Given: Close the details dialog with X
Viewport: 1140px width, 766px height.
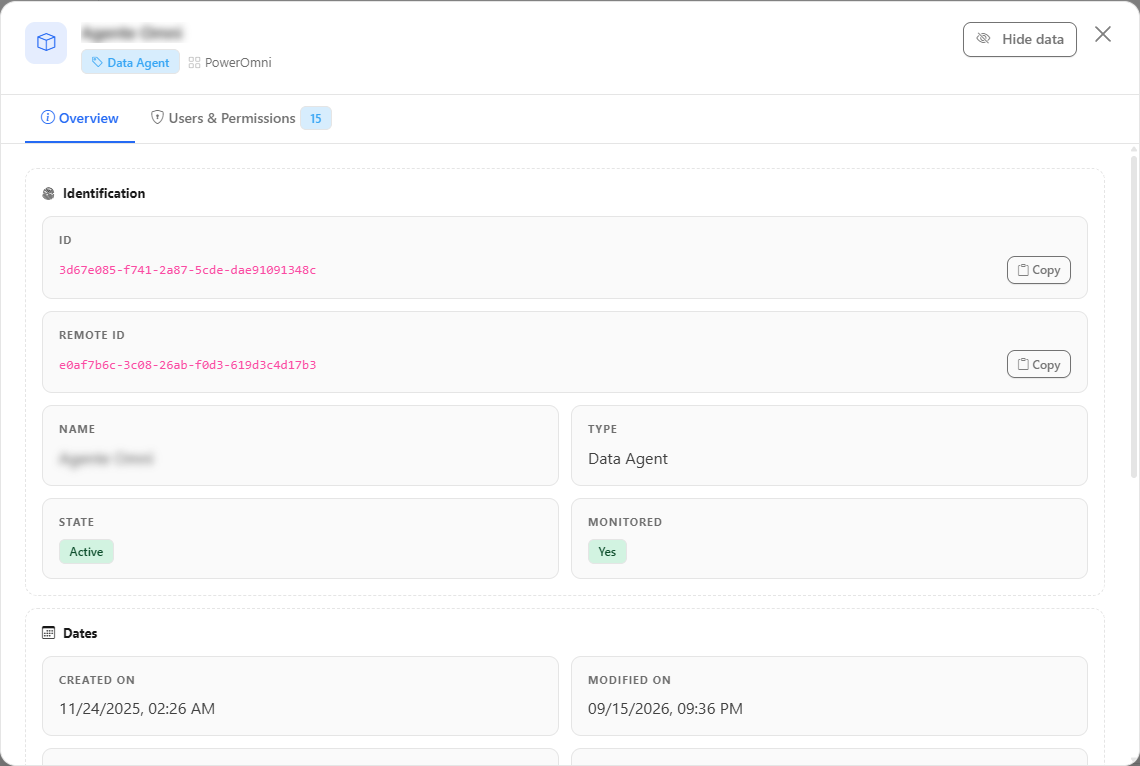Looking at the screenshot, I should point(1103,34).
